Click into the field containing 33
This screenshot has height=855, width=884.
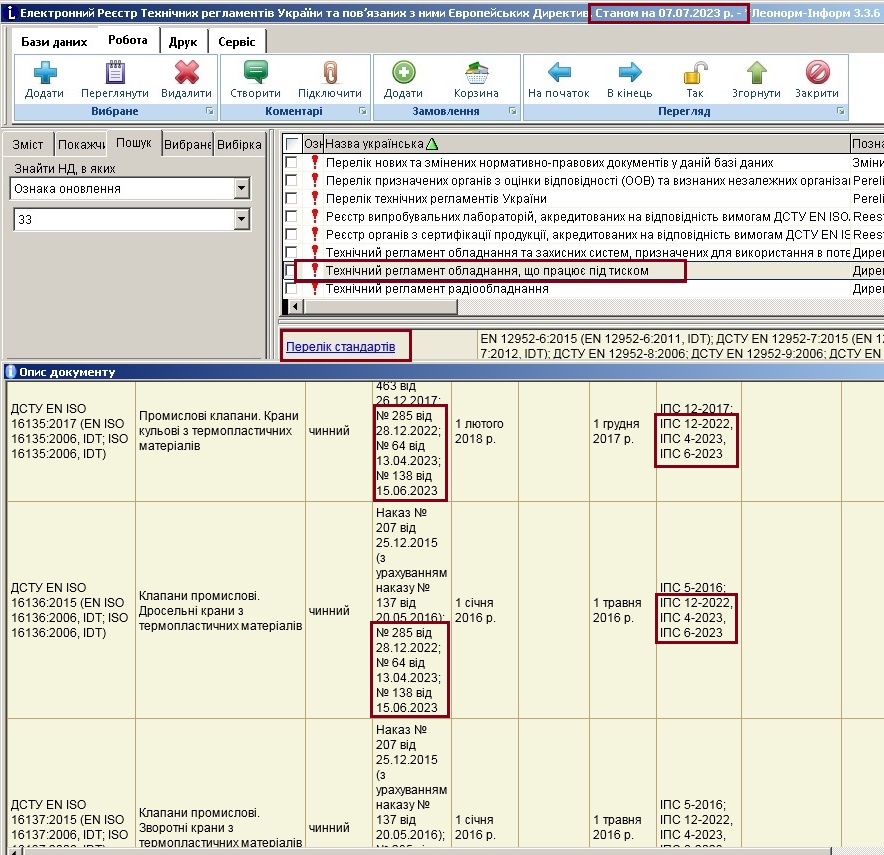coord(124,219)
